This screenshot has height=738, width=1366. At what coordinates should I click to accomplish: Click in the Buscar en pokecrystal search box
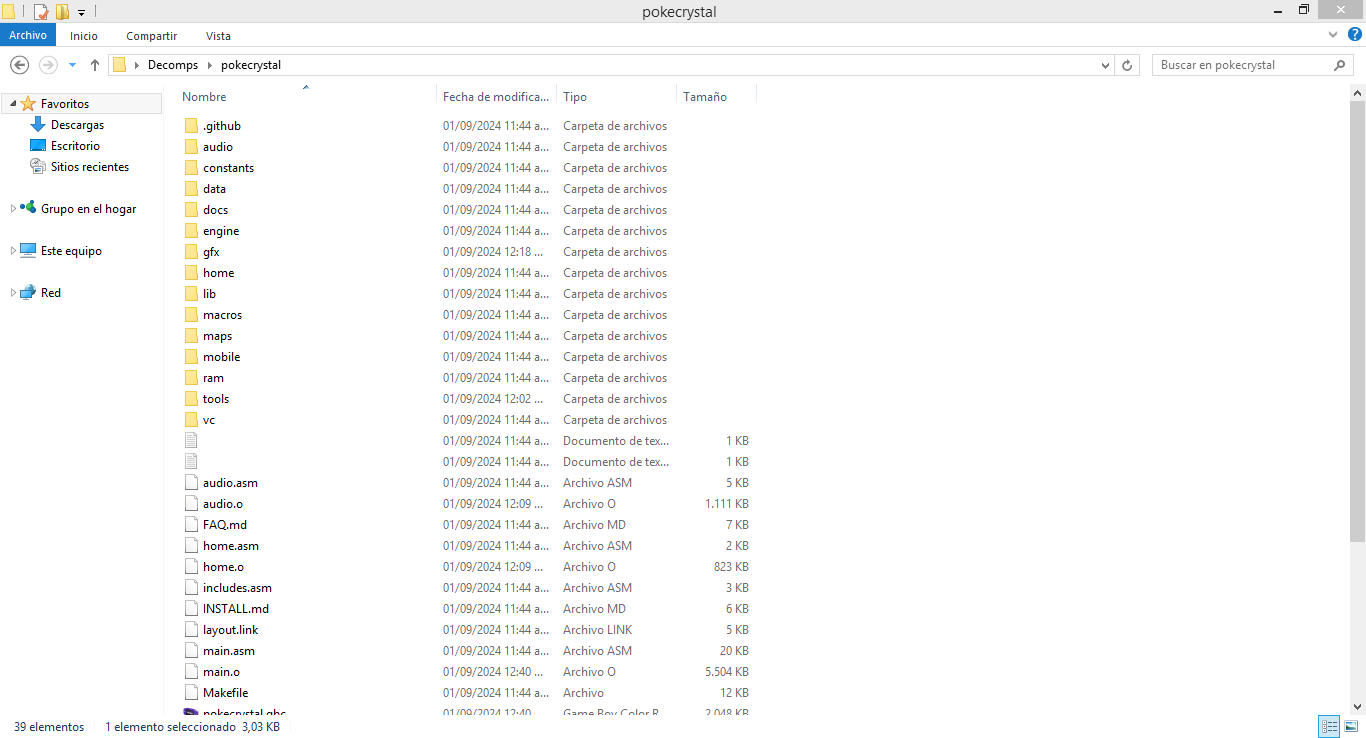click(x=1240, y=65)
